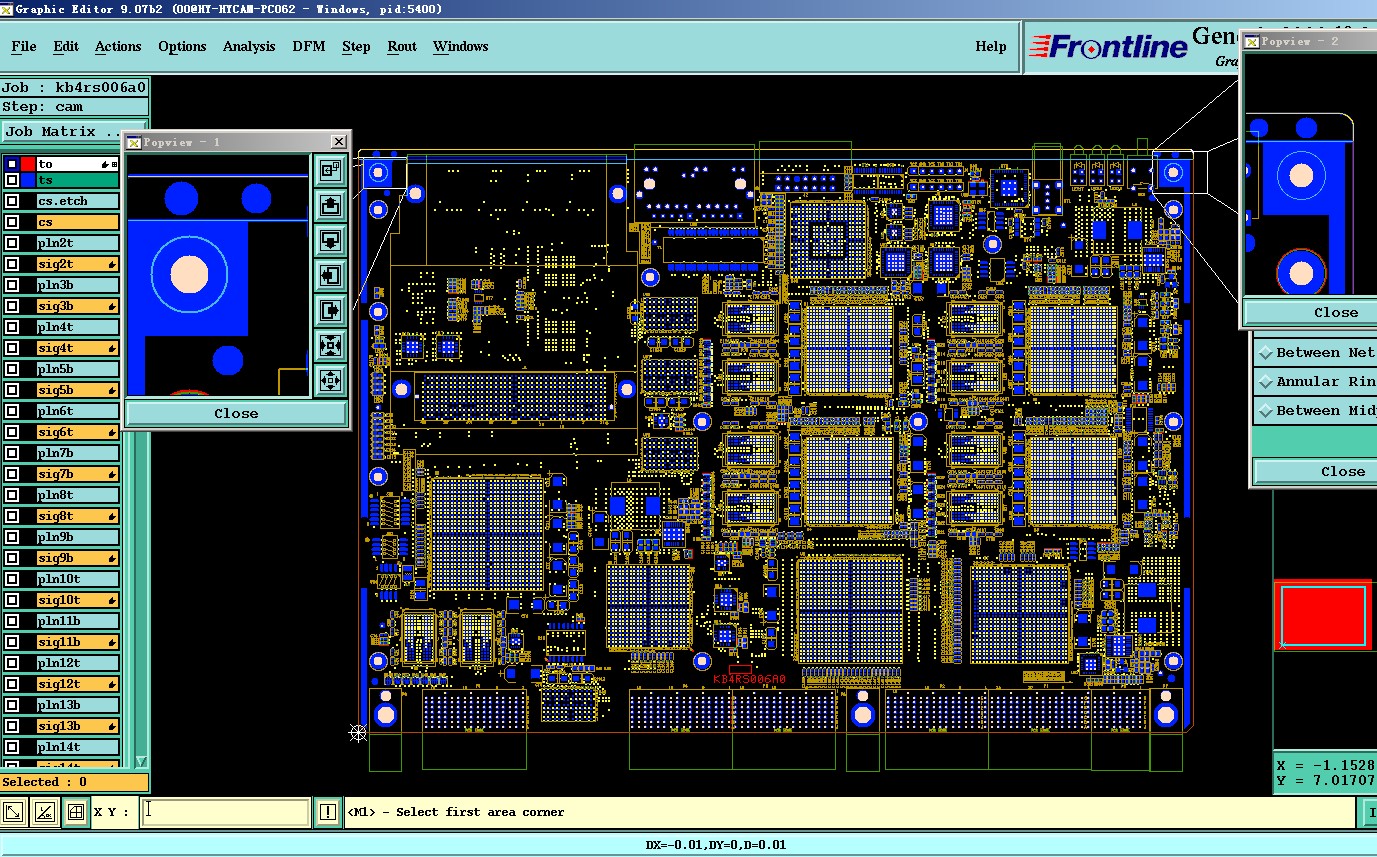
Task: Click blue color swatch of 'ts' layer
Action: click(28, 180)
